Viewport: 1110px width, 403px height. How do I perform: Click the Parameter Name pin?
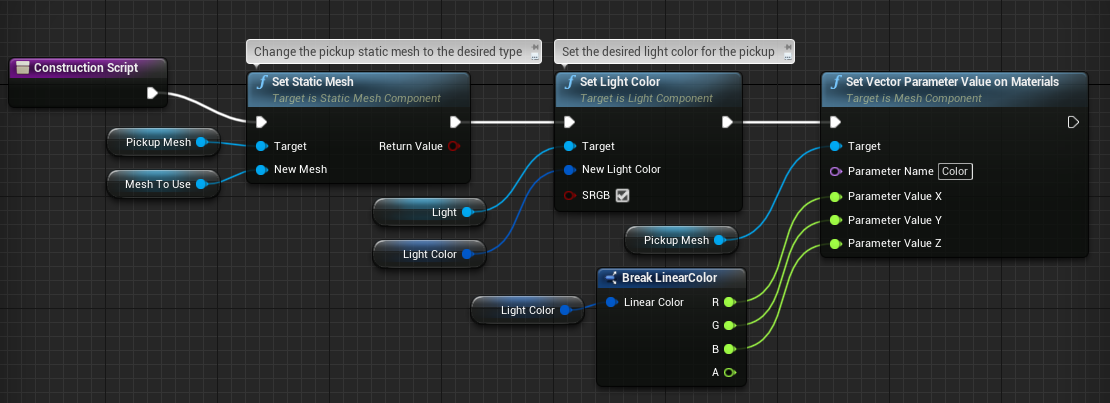tap(835, 171)
